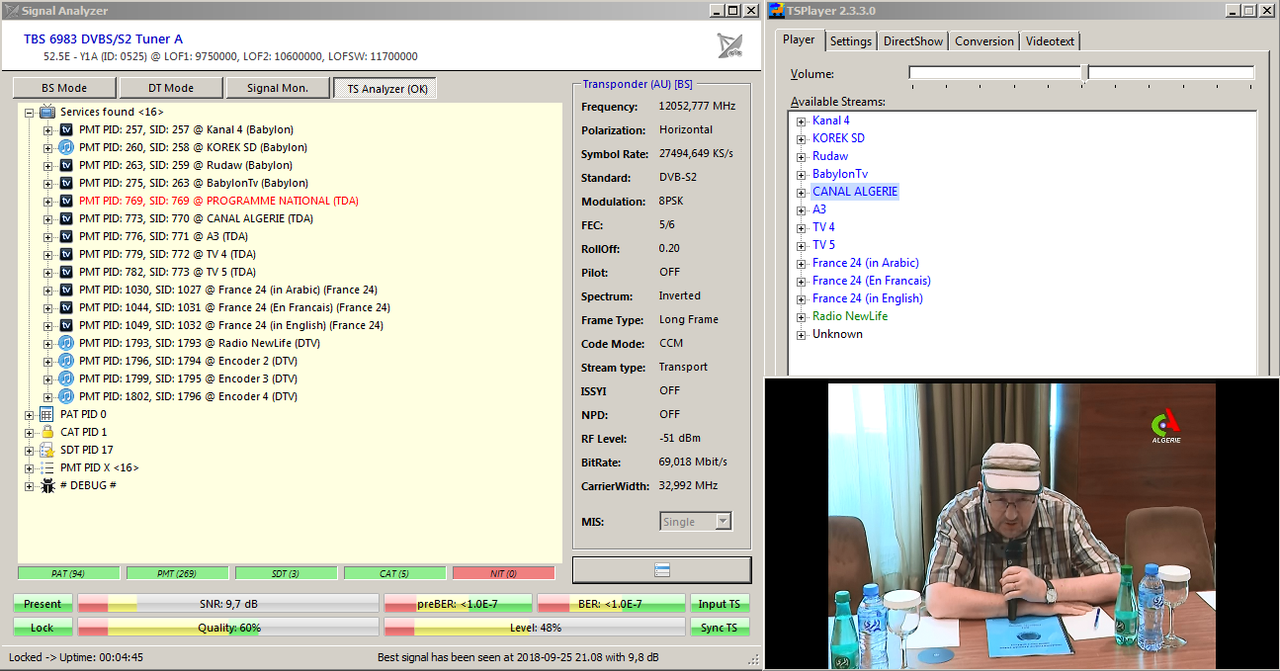Viewport: 1280px width, 671px height.
Task: Click the bug icon beside # DEBUG #
Action: coord(47,485)
